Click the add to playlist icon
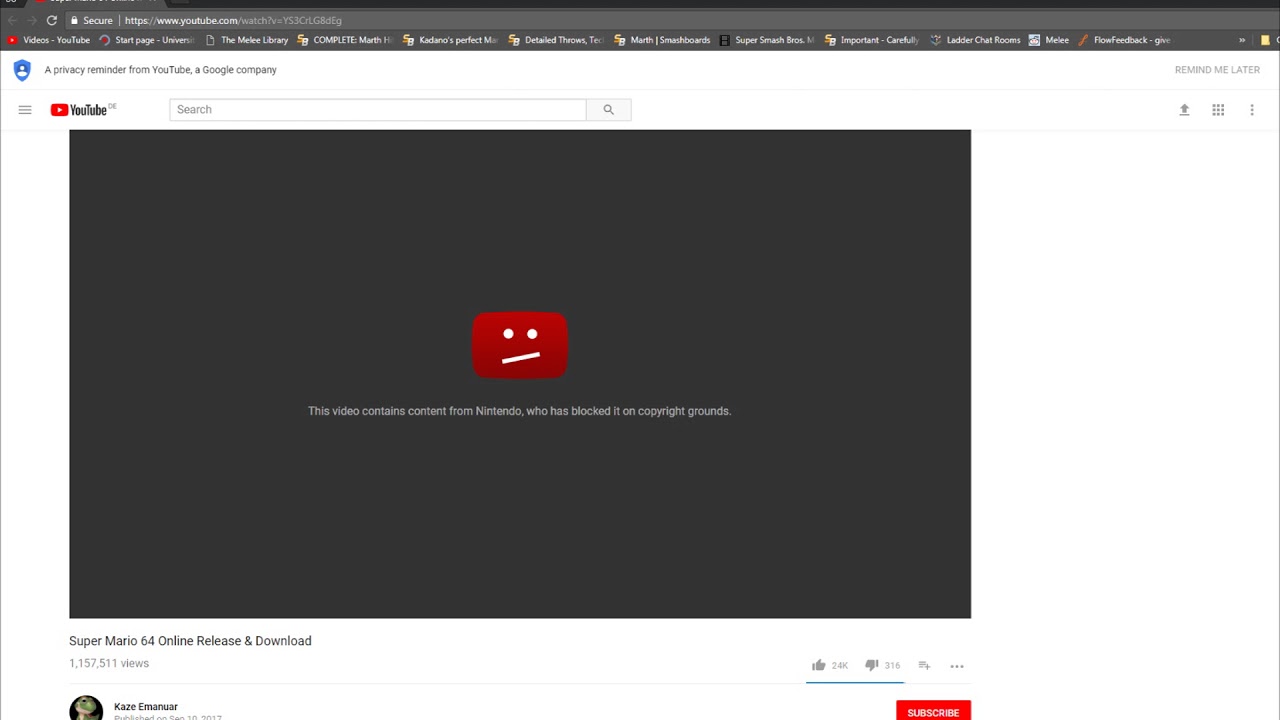 [924, 665]
